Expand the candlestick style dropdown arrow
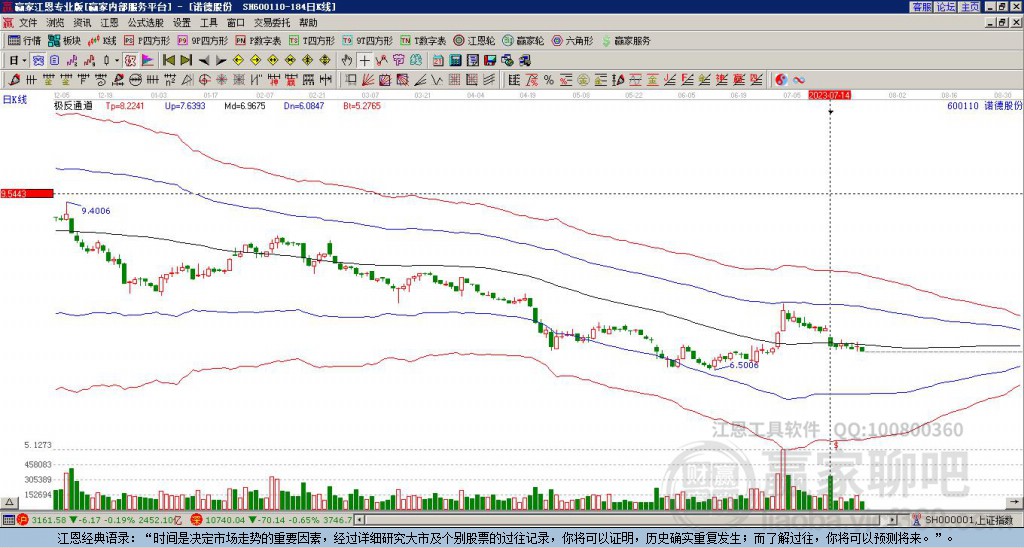This screenshot has height=548, width=1024. 117,60
